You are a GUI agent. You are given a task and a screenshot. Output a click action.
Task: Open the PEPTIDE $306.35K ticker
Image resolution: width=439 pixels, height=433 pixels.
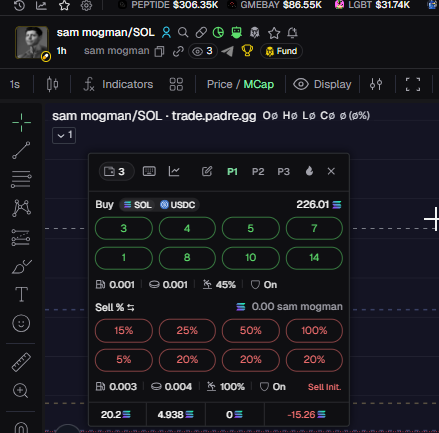[168, 5]
